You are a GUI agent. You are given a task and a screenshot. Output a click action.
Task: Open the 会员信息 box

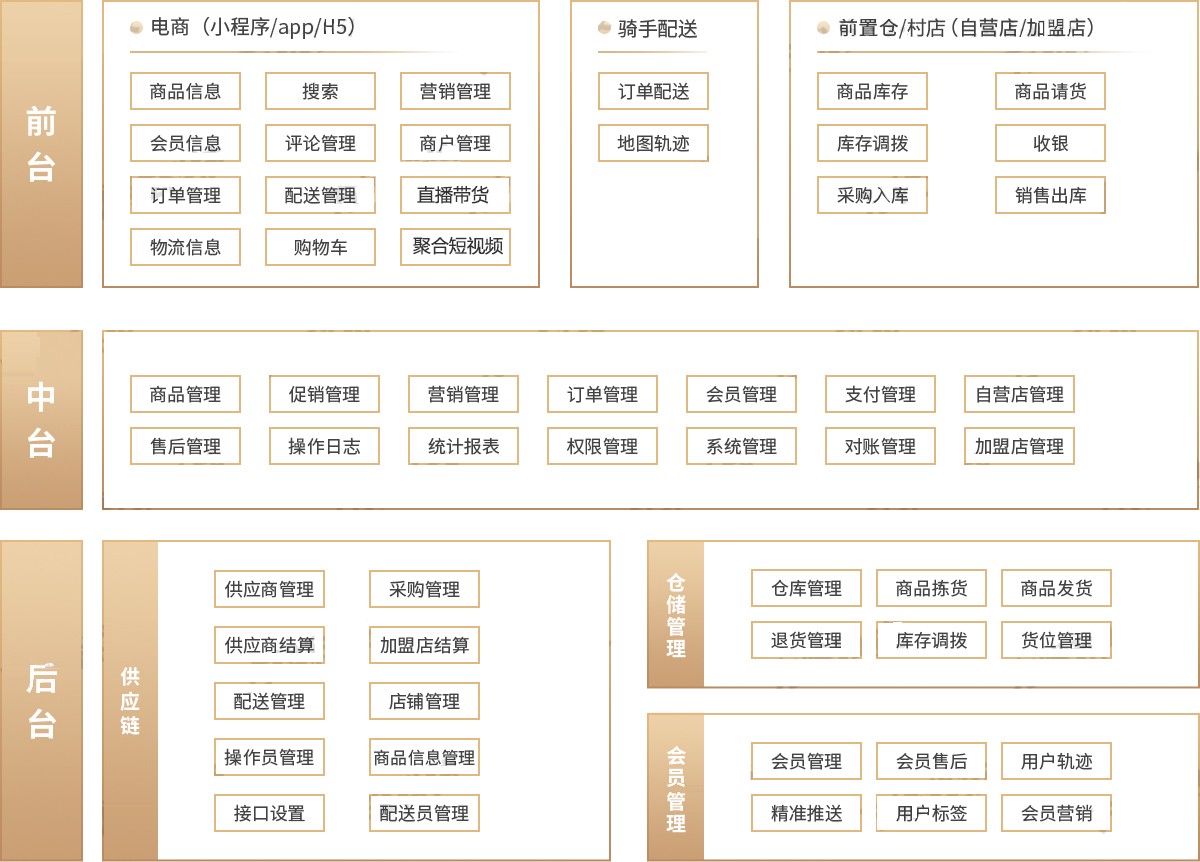pos(185,143)
